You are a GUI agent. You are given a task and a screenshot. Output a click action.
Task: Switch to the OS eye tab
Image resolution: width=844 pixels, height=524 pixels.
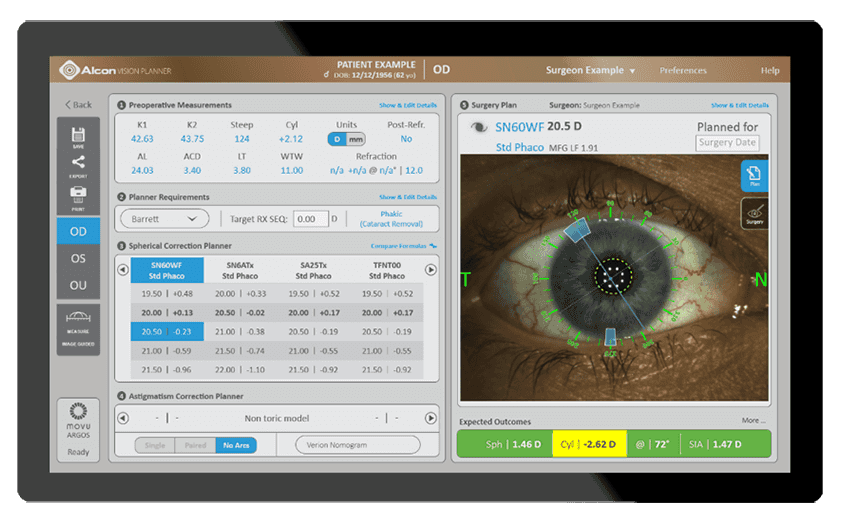[x=78, y=258]
